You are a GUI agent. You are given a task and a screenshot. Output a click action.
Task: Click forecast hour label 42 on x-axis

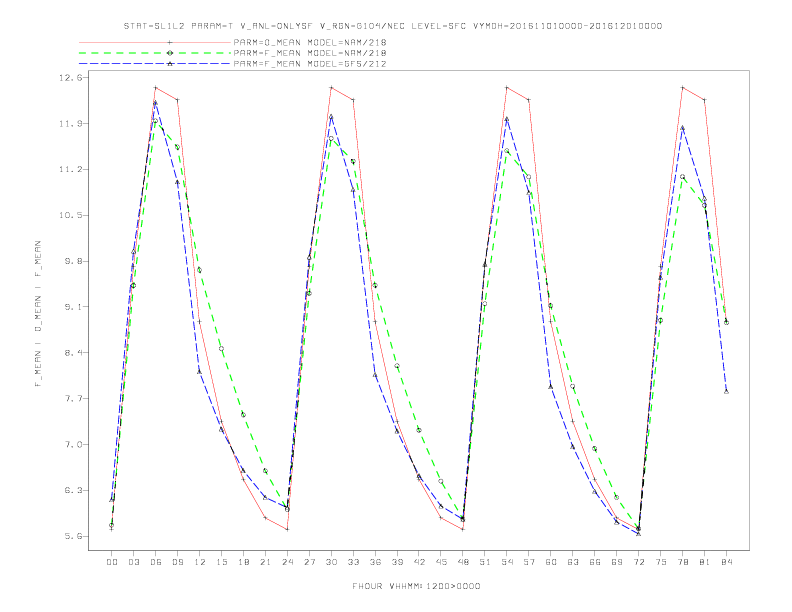[419, 562]
